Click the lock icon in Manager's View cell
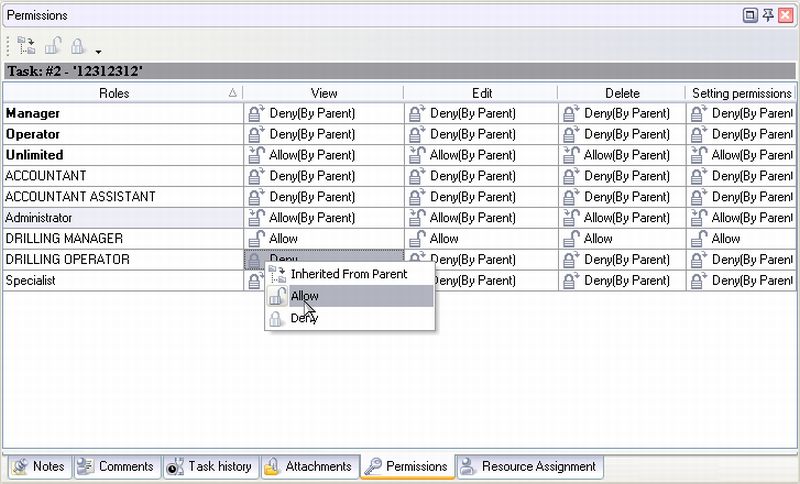The width and height of the screenshot is (800, 484). click(x=257, y=114)
